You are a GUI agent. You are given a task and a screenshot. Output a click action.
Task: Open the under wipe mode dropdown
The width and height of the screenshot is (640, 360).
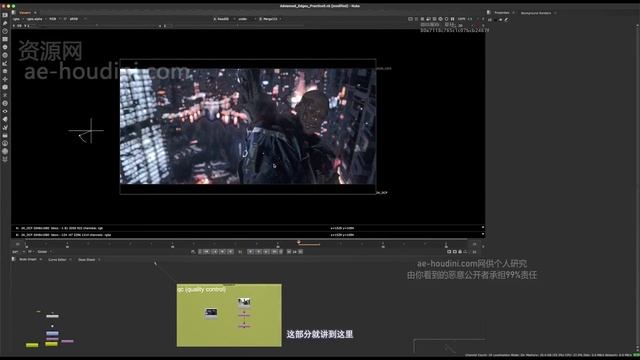point(244,19)
